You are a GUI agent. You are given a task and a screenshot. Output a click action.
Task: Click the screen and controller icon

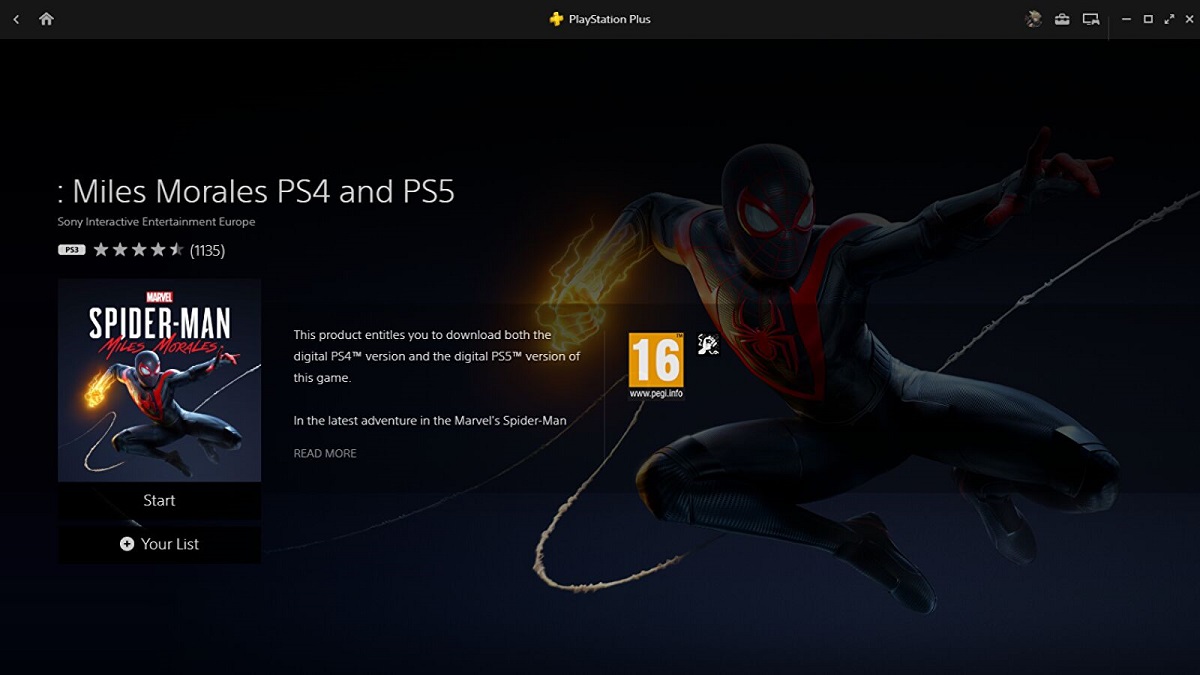(x=1091, y=19)
